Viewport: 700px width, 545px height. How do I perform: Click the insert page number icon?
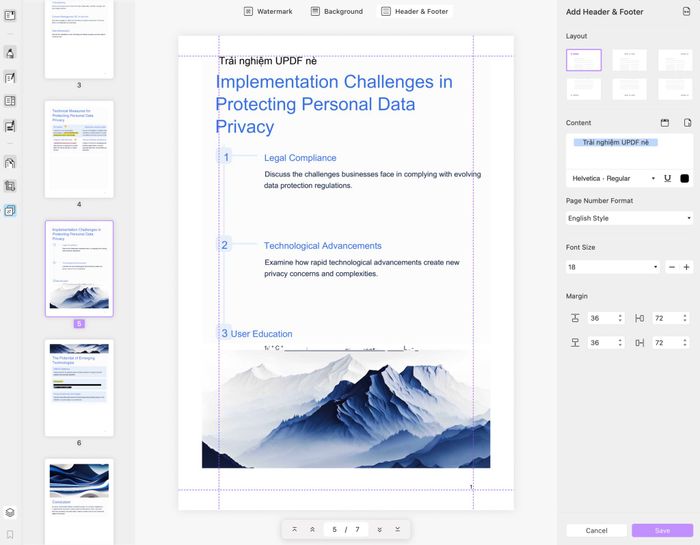coord(687,123)
